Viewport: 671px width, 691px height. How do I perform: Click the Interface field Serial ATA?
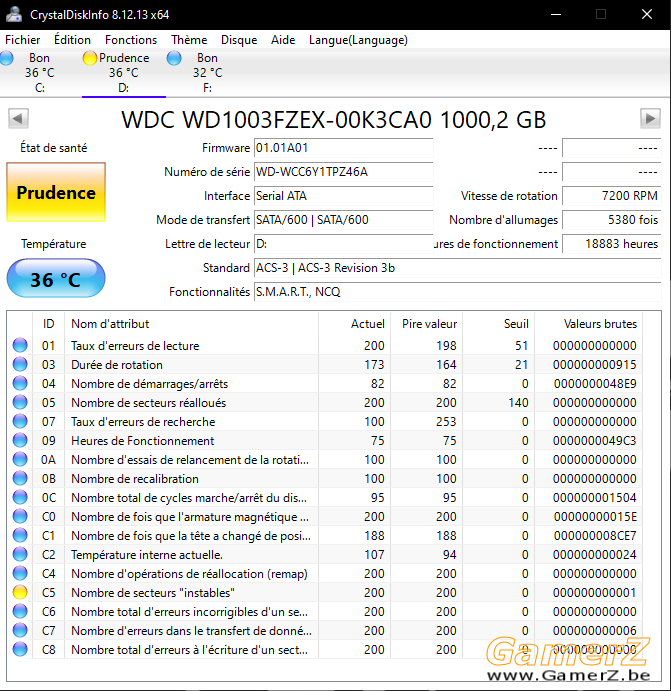pyautogui.click(x=344, y=196)
